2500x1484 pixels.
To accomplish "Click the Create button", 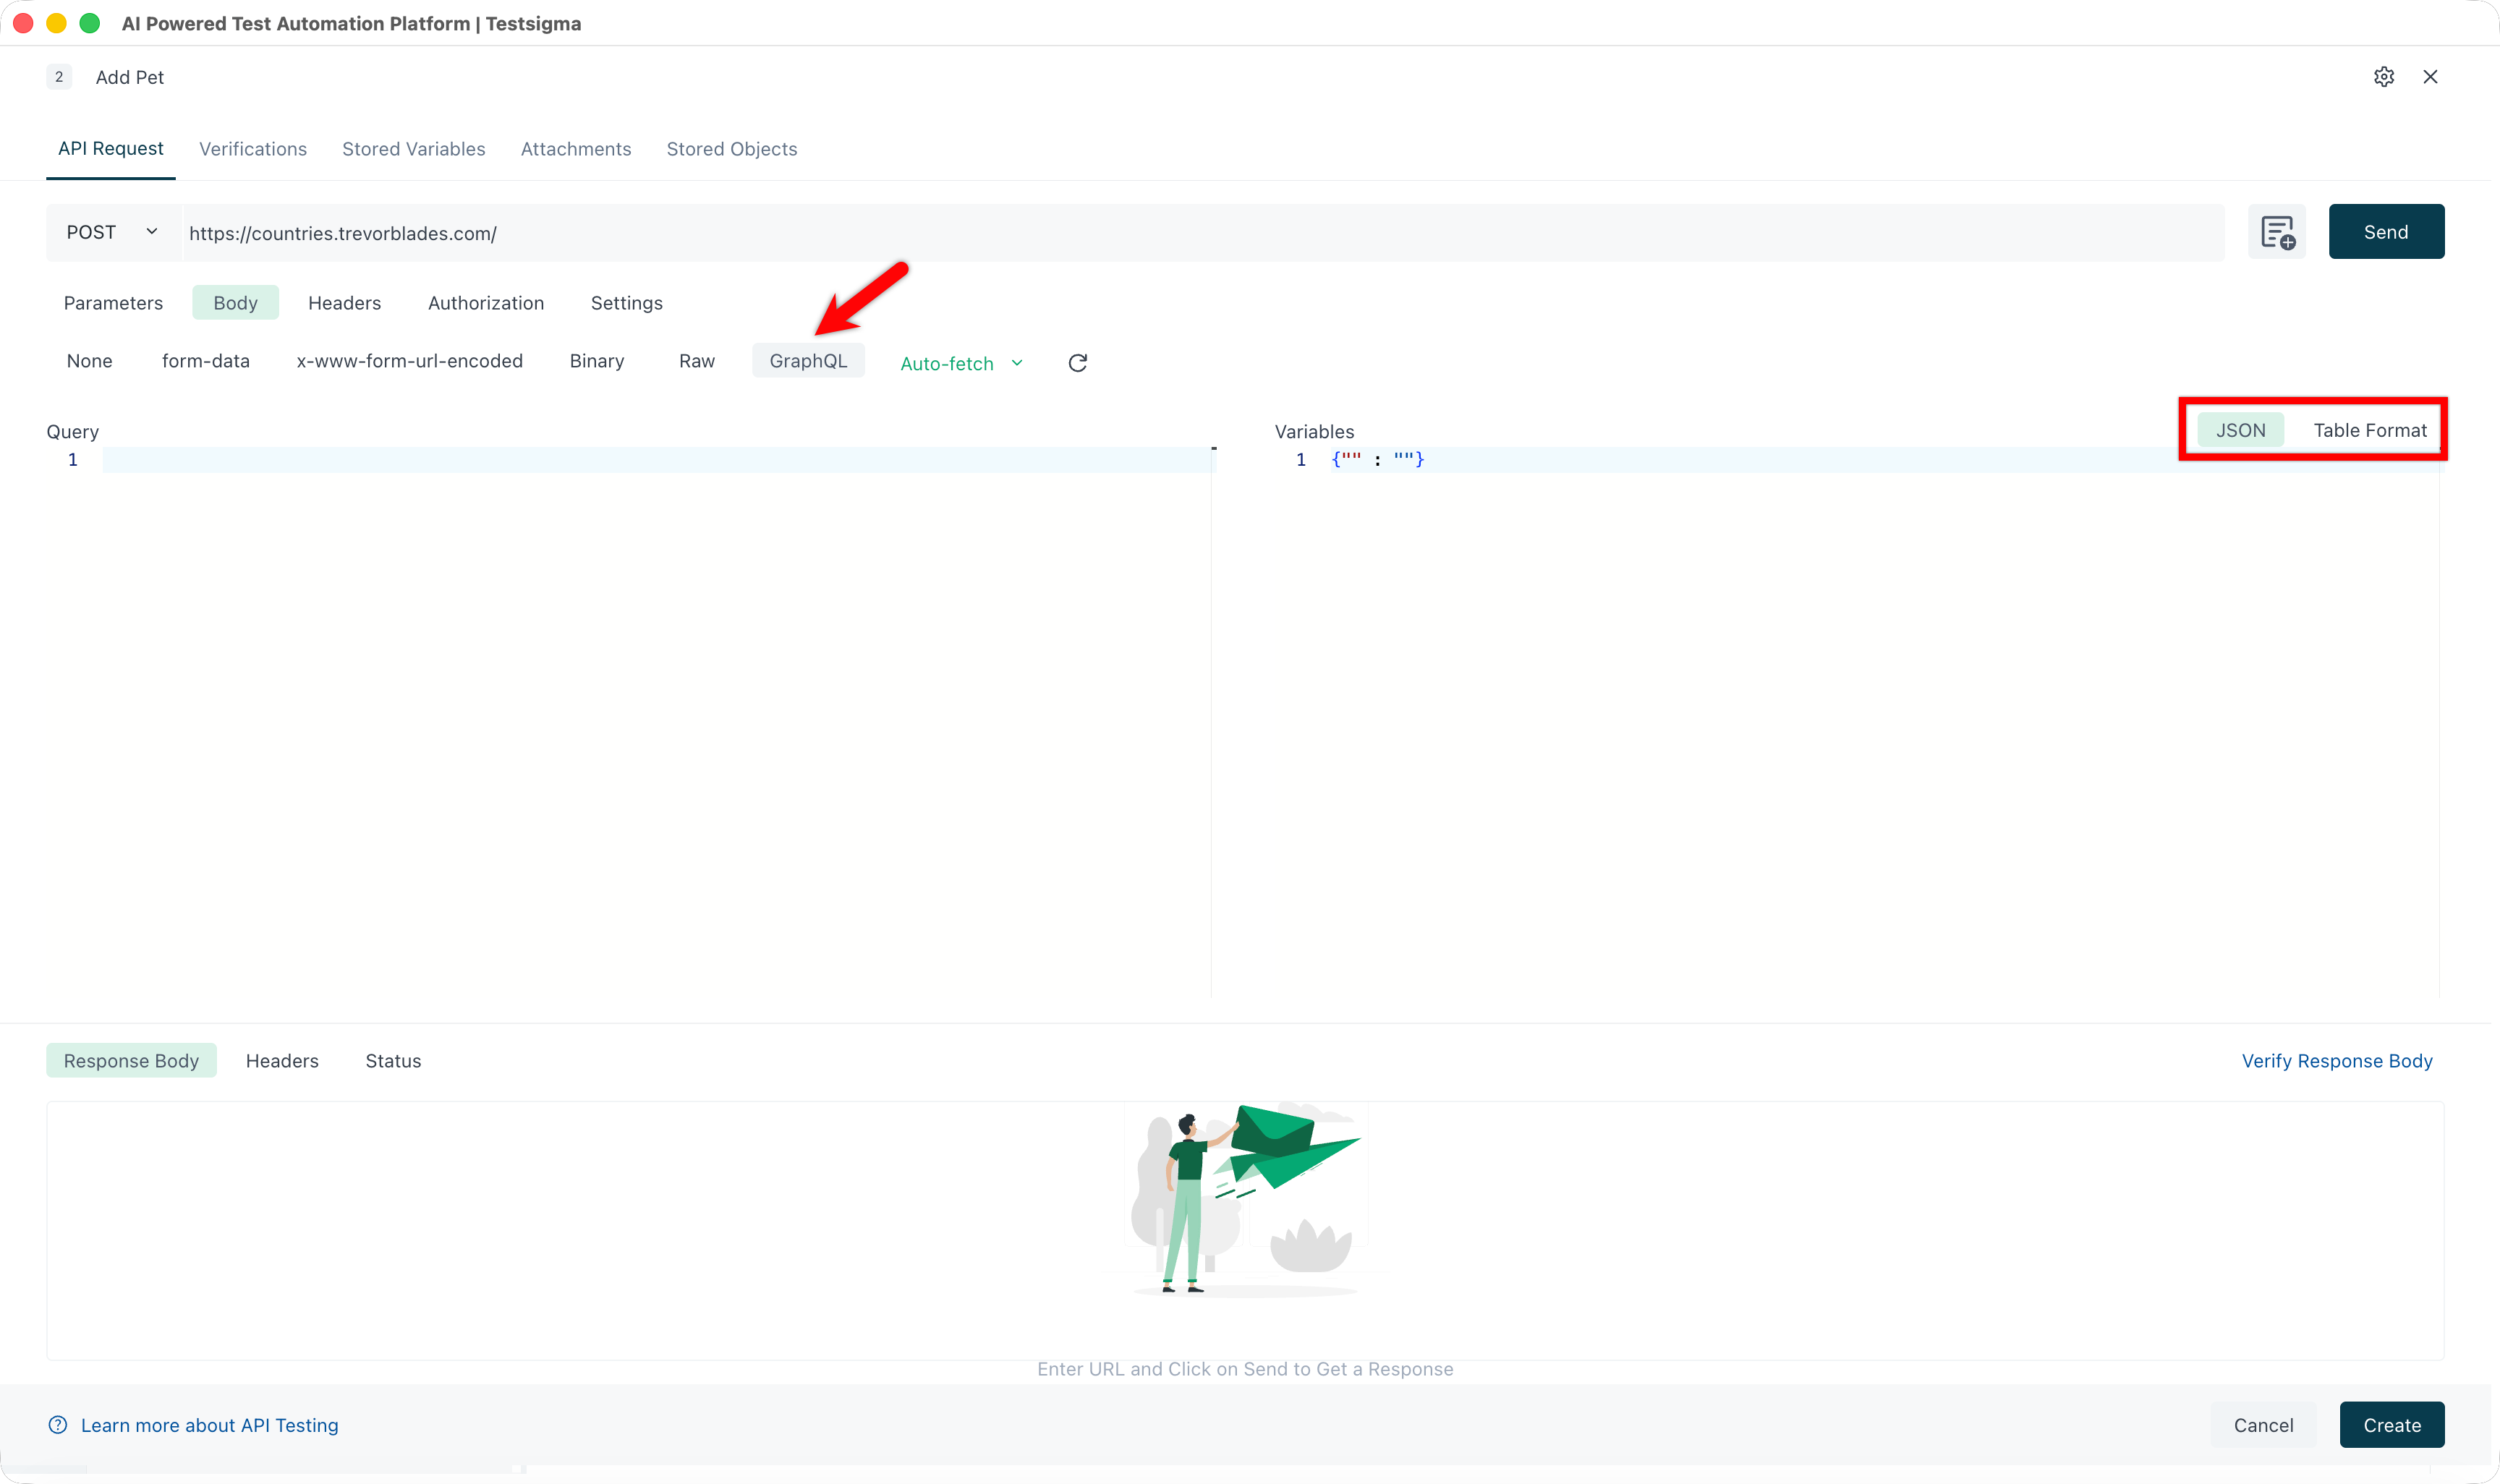I will [x=2391, y=1425].
